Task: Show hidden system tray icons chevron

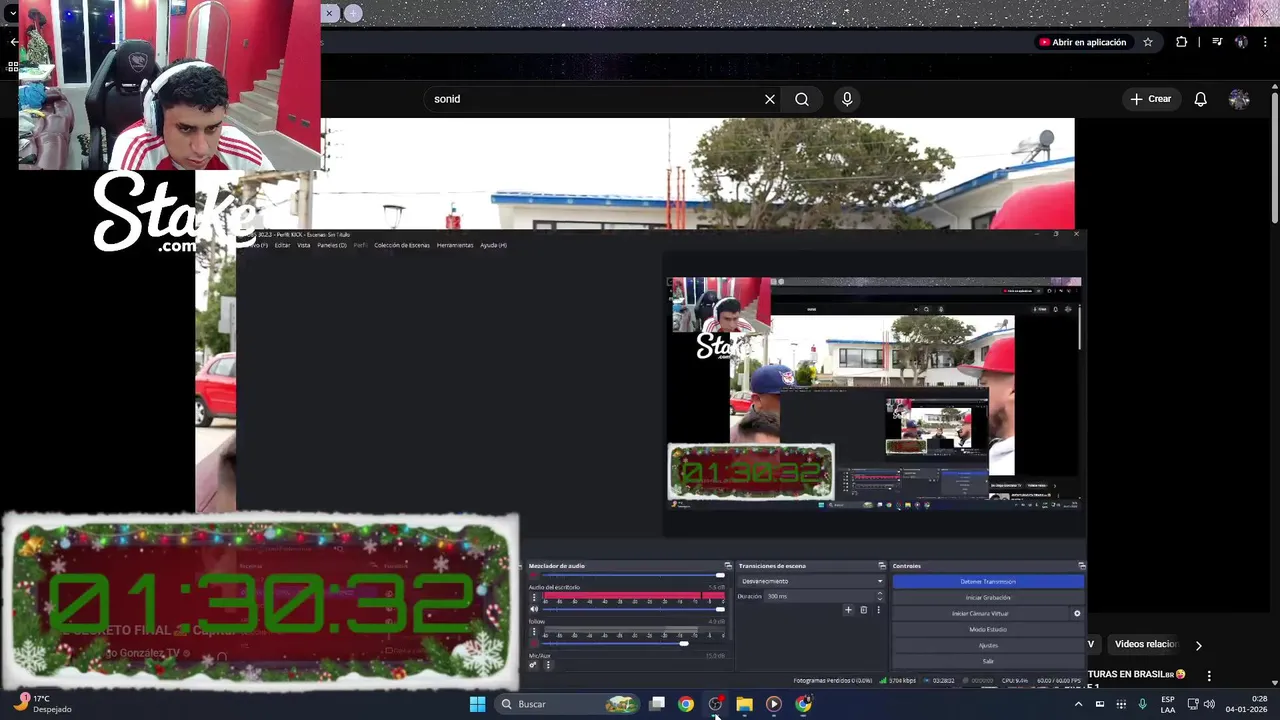Action: (1078, 704)
